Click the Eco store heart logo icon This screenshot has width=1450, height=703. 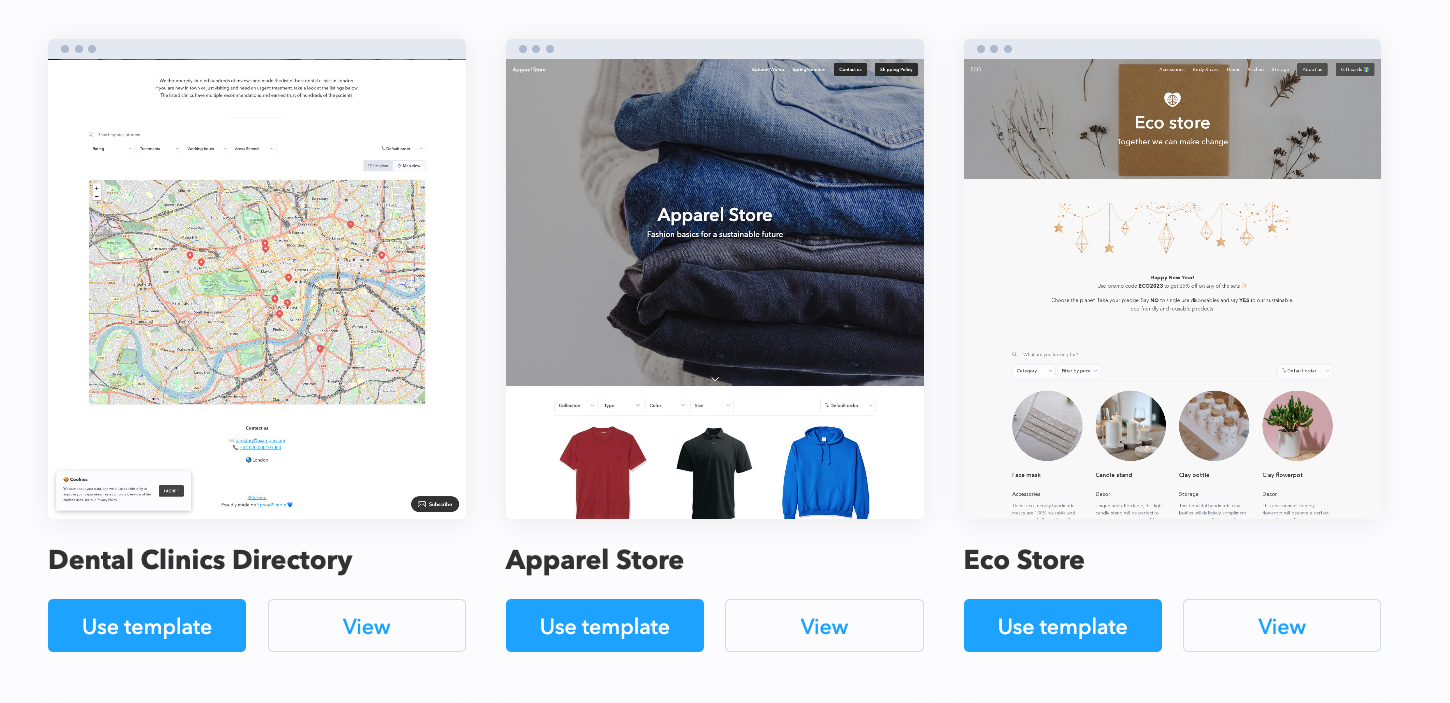1172,100
